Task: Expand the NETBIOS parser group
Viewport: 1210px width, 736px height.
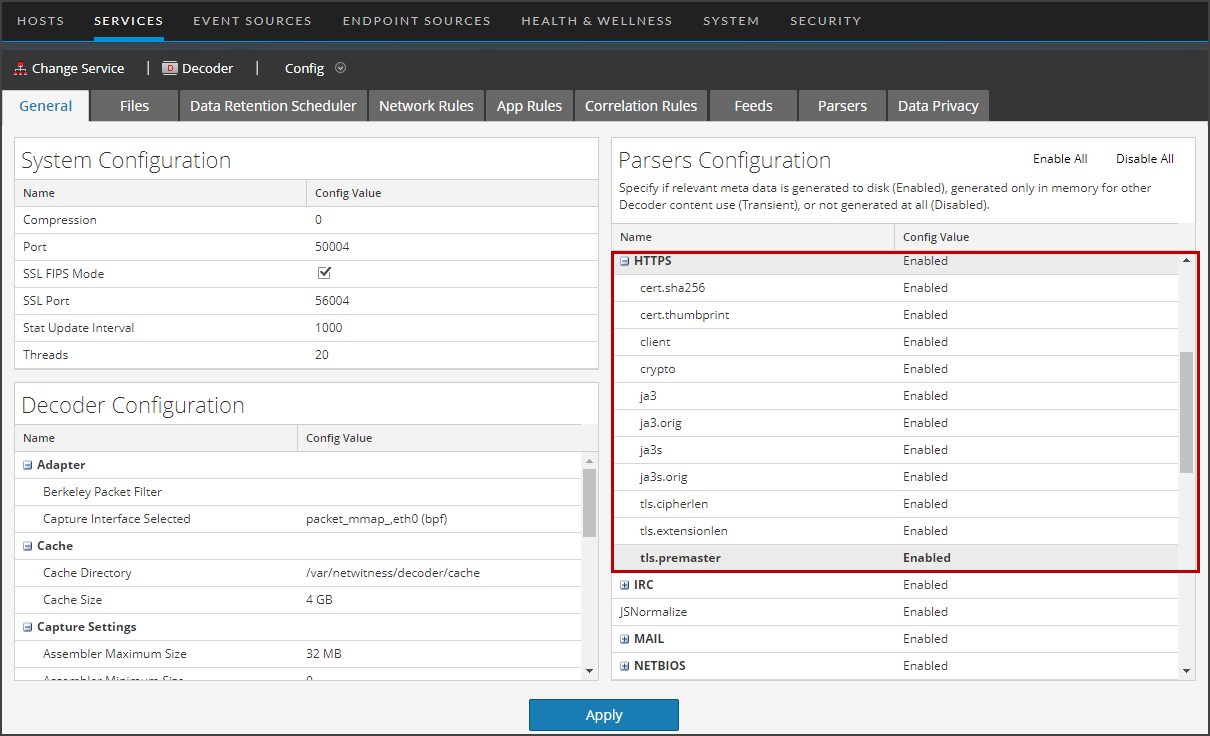Action: [x=624, y=665]
